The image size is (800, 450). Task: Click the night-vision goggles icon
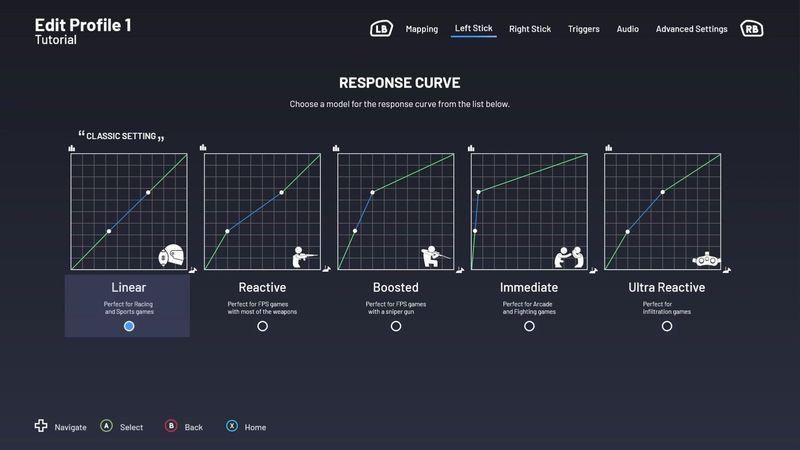tap(706, 259)
